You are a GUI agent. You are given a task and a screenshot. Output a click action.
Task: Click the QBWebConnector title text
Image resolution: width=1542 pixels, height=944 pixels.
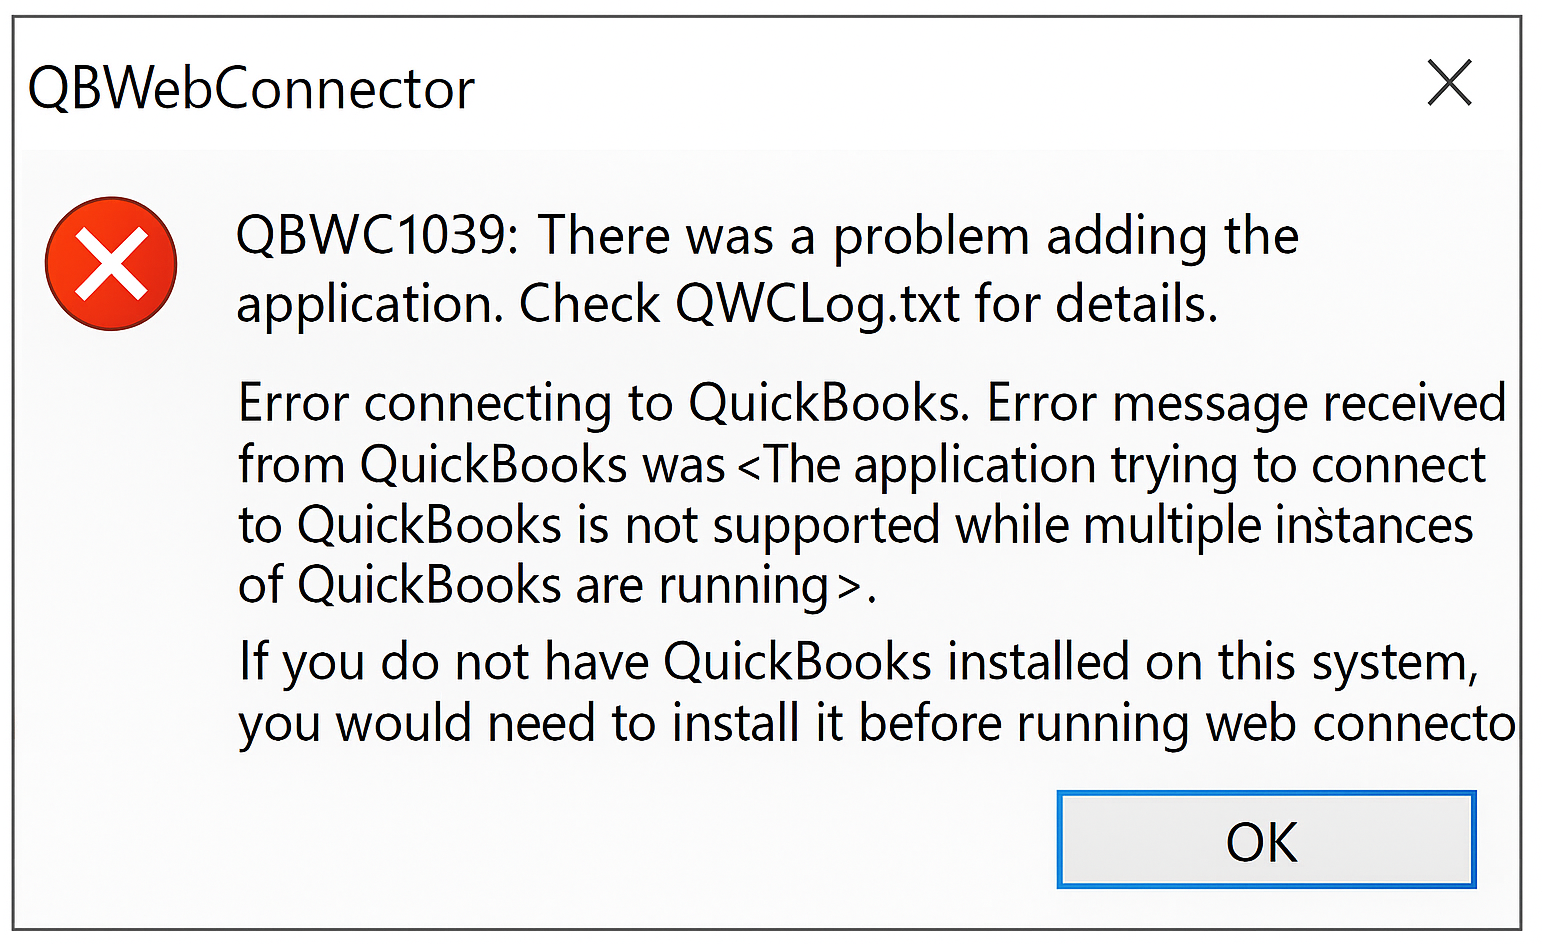251,89
